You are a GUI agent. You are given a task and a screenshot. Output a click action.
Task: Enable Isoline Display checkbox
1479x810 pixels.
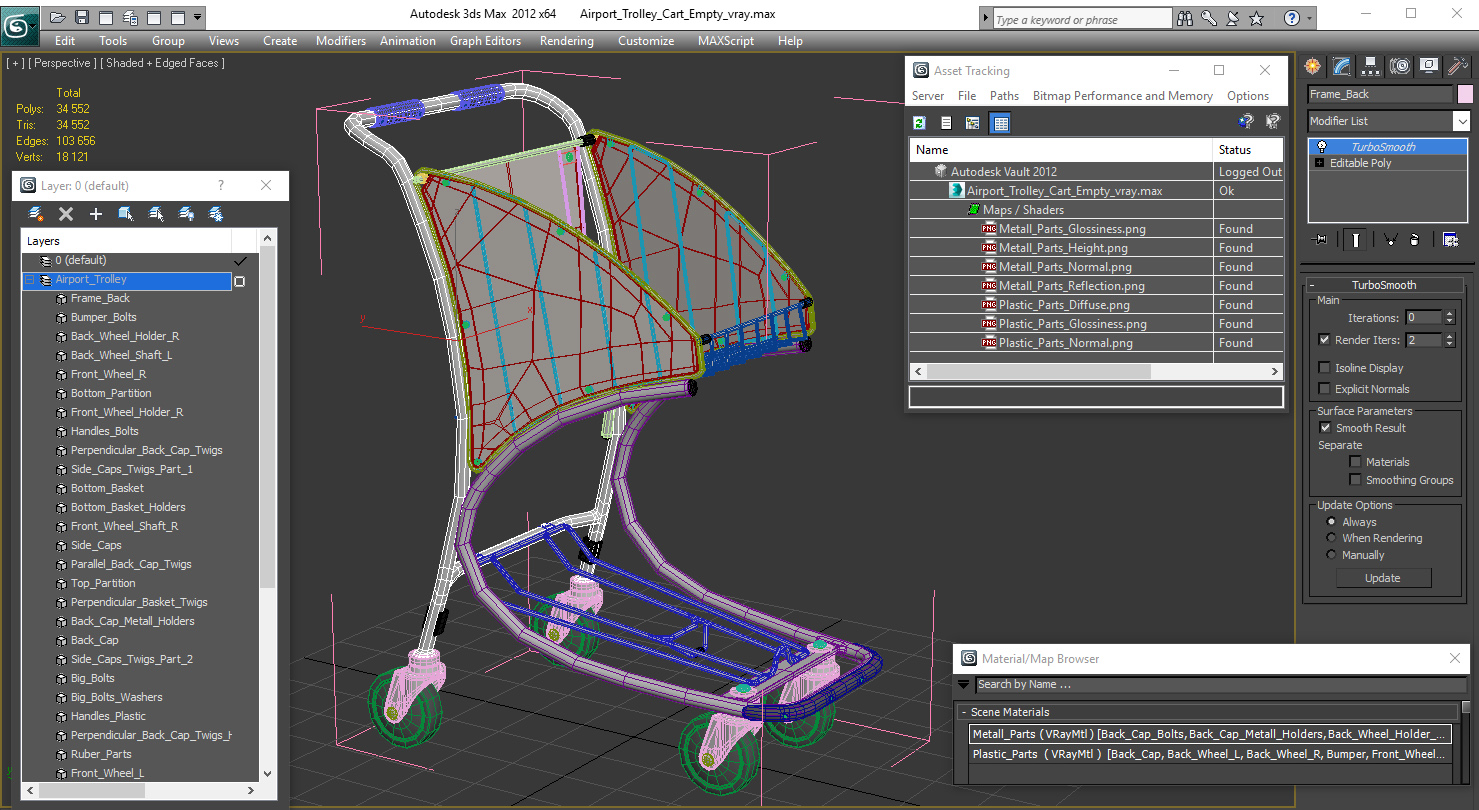pos(1325,368)
